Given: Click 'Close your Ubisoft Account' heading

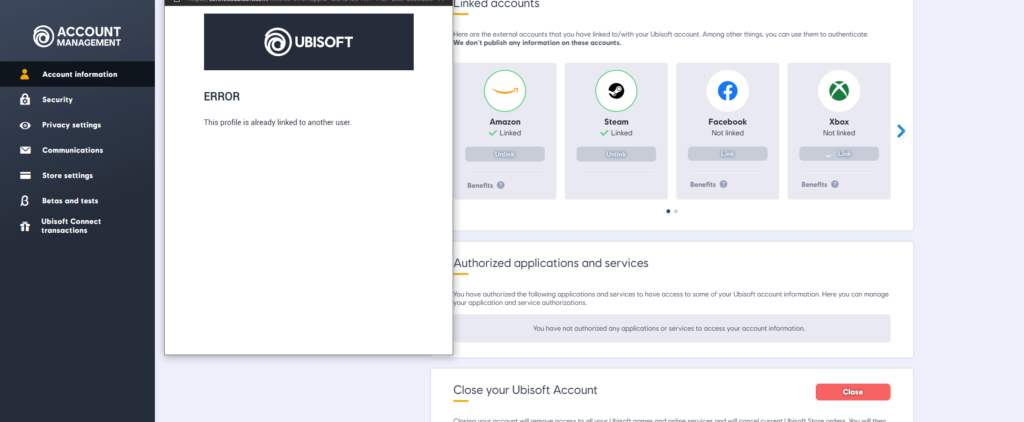Looking at the screenshot, I should [x=525, y=390].
